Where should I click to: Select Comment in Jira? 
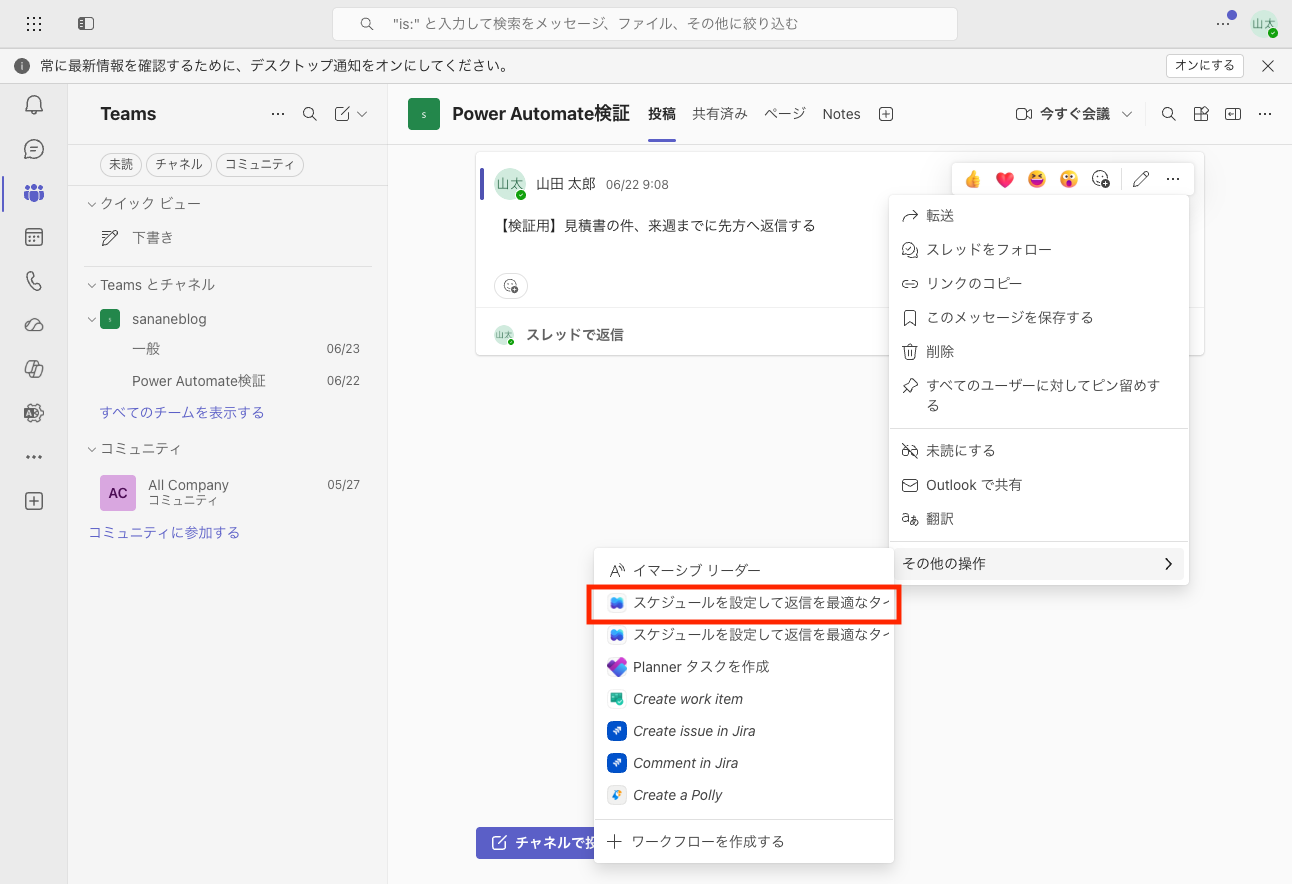[x=744, y=763]
